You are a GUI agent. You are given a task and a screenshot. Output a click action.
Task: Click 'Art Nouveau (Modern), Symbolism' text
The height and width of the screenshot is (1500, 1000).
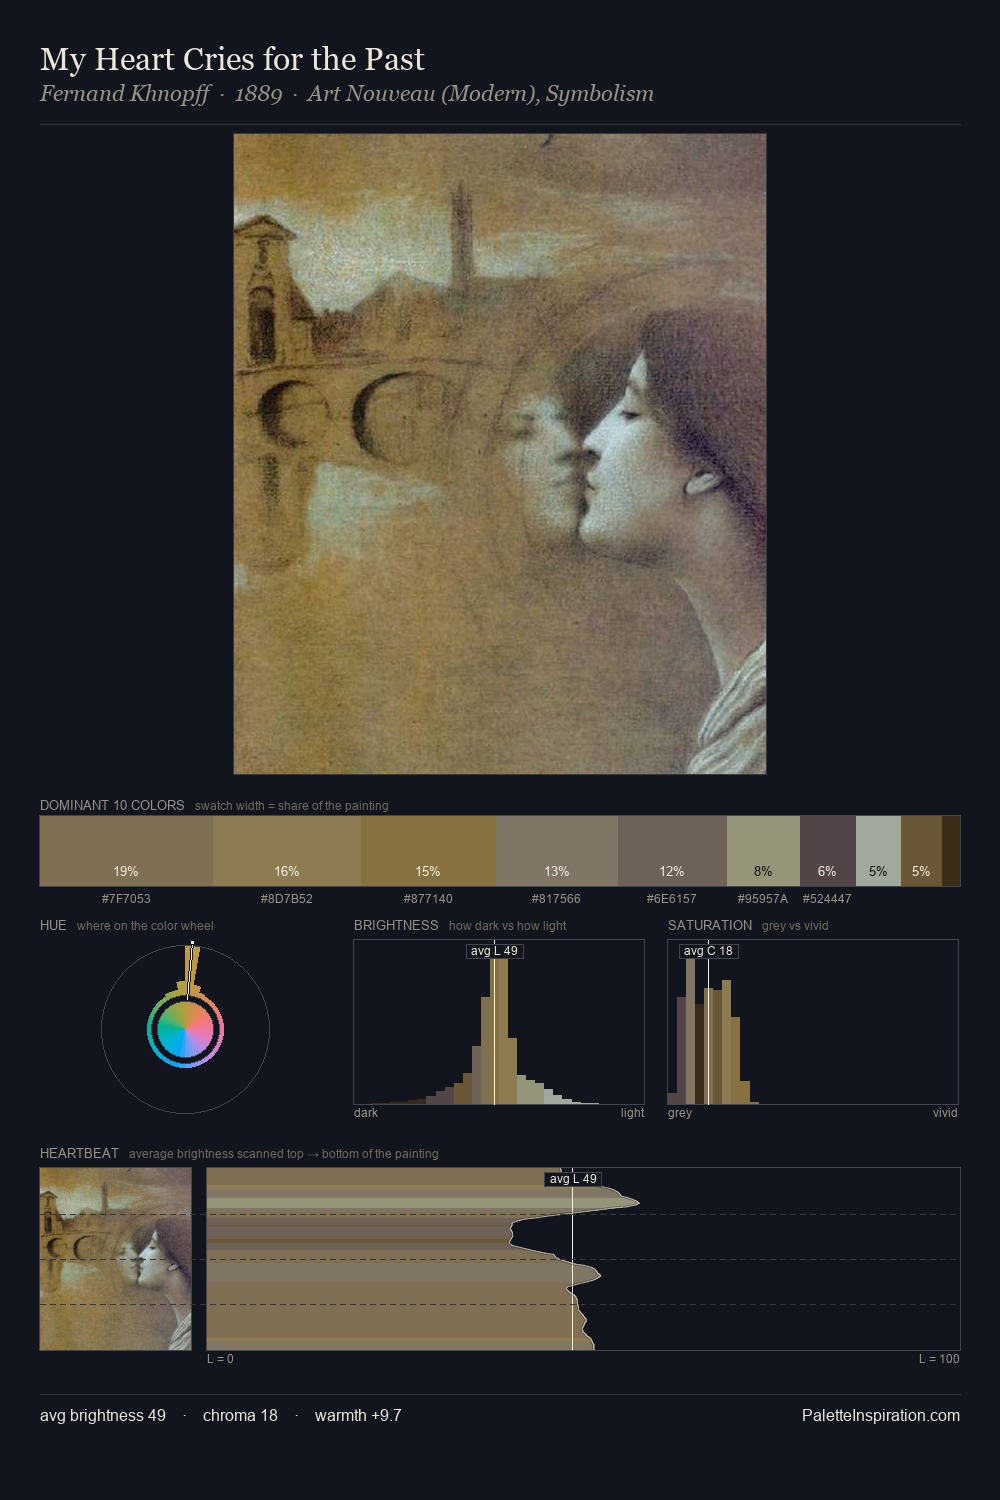coord(481,94)
